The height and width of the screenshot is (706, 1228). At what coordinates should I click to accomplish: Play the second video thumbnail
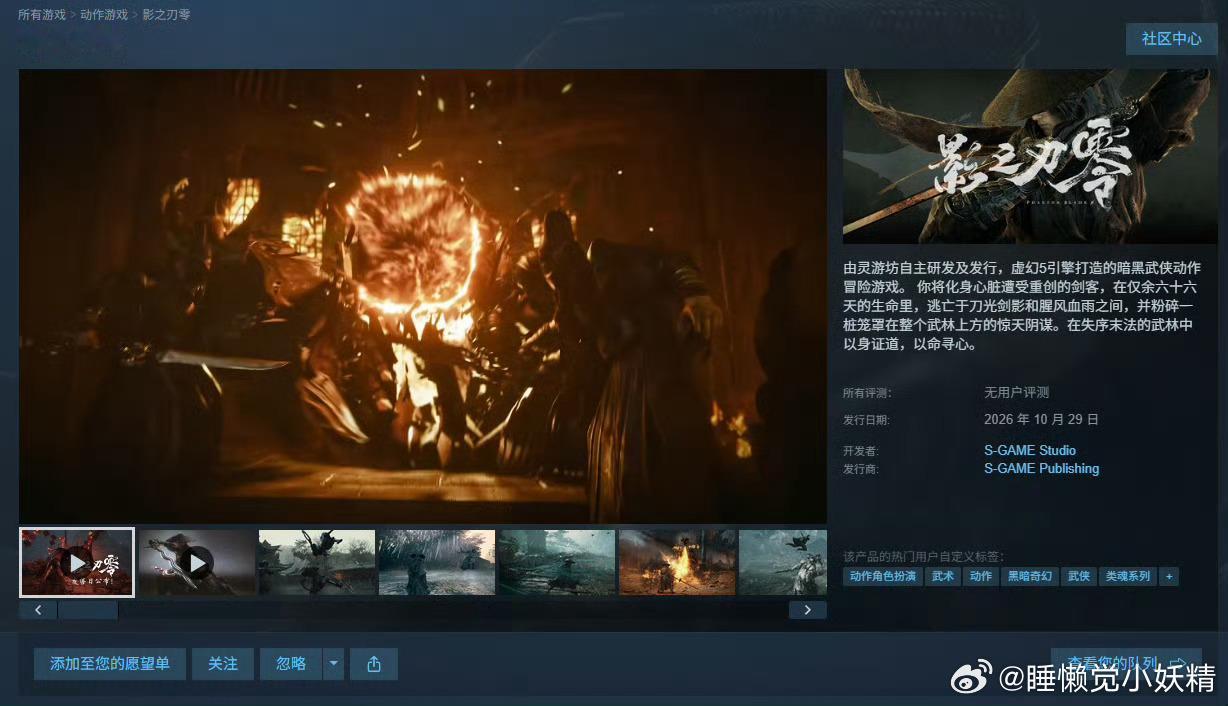[x=197, y=562]
